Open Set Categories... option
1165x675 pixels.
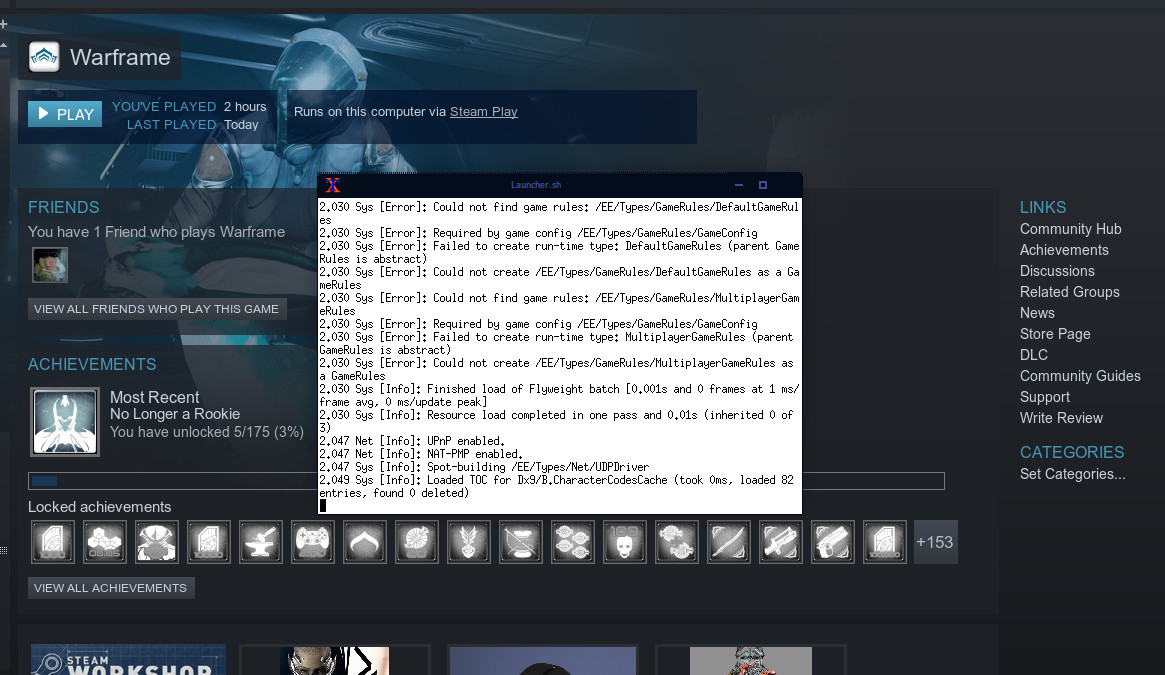(x=1072, y=474)
